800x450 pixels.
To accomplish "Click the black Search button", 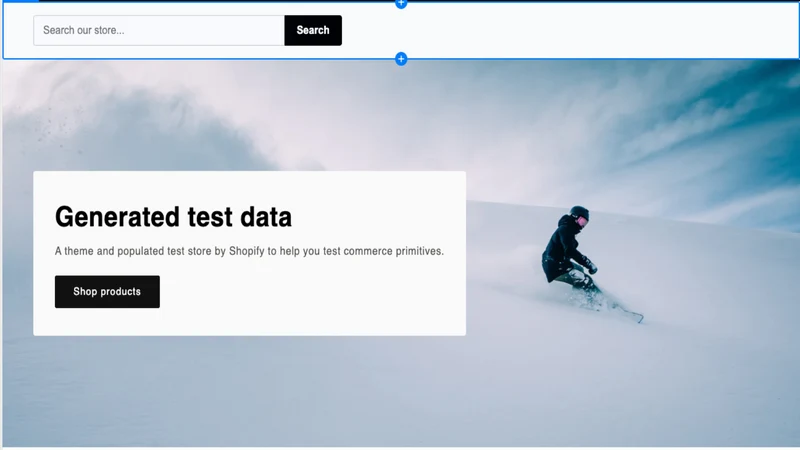I will pos(313,30).
